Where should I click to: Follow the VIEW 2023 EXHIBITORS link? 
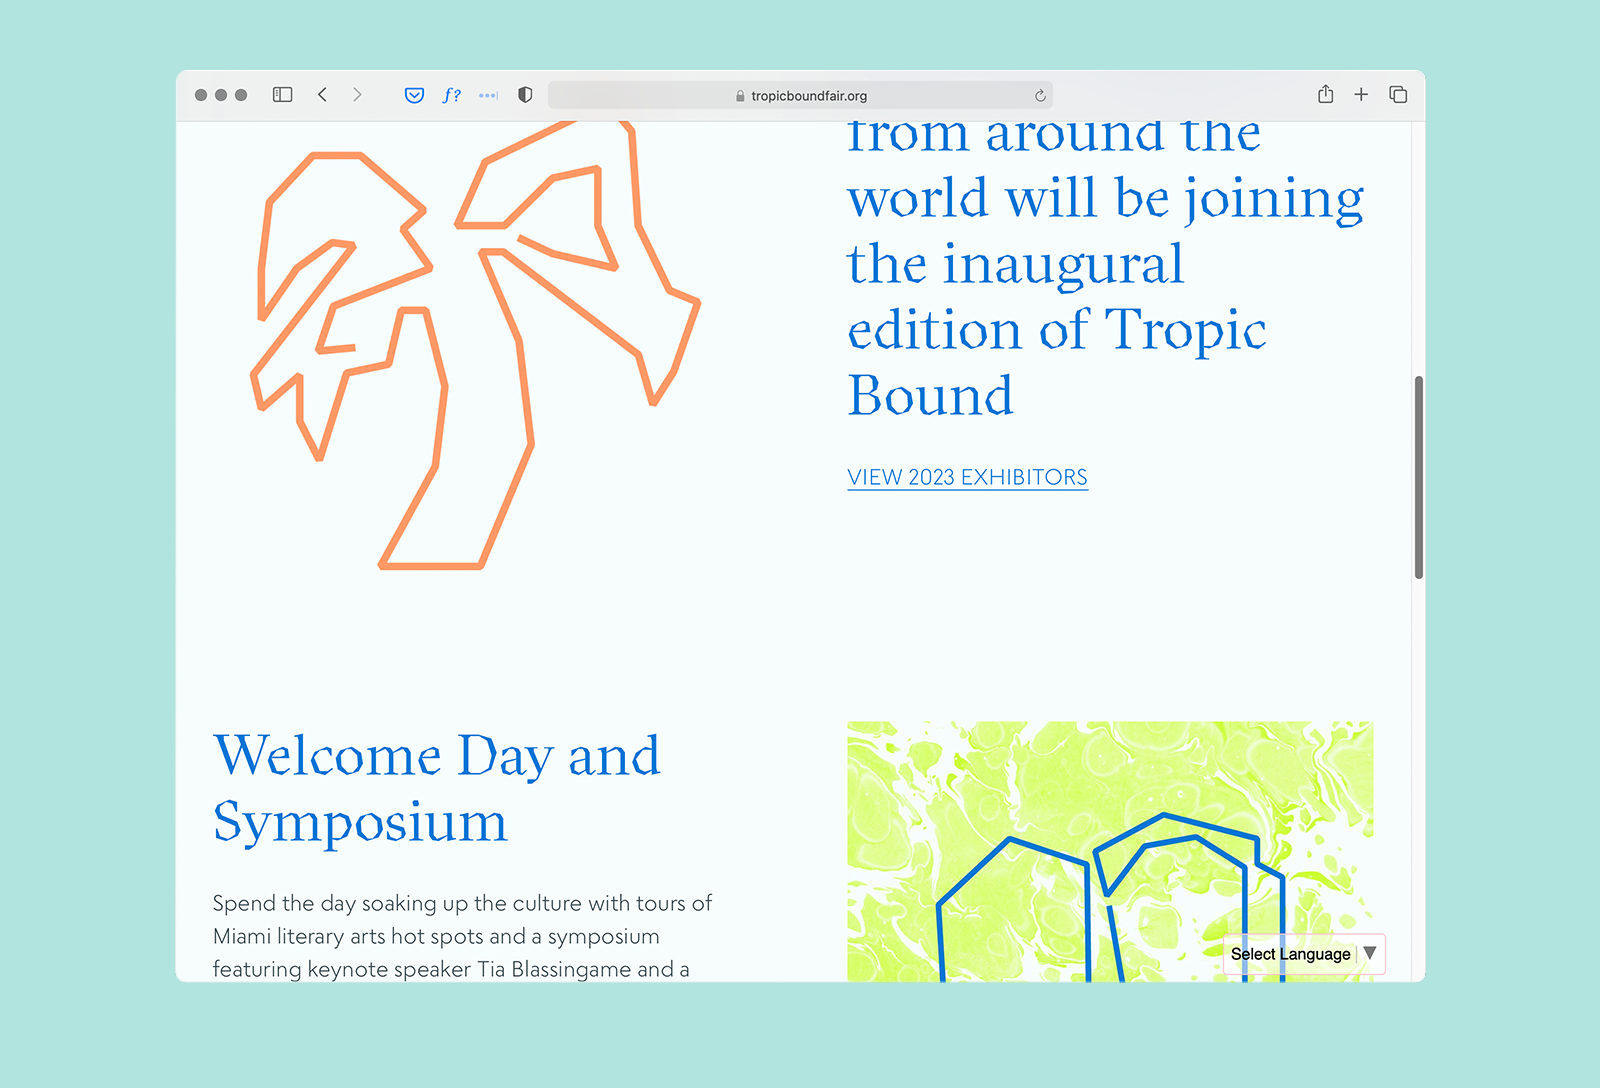[966, 477]
